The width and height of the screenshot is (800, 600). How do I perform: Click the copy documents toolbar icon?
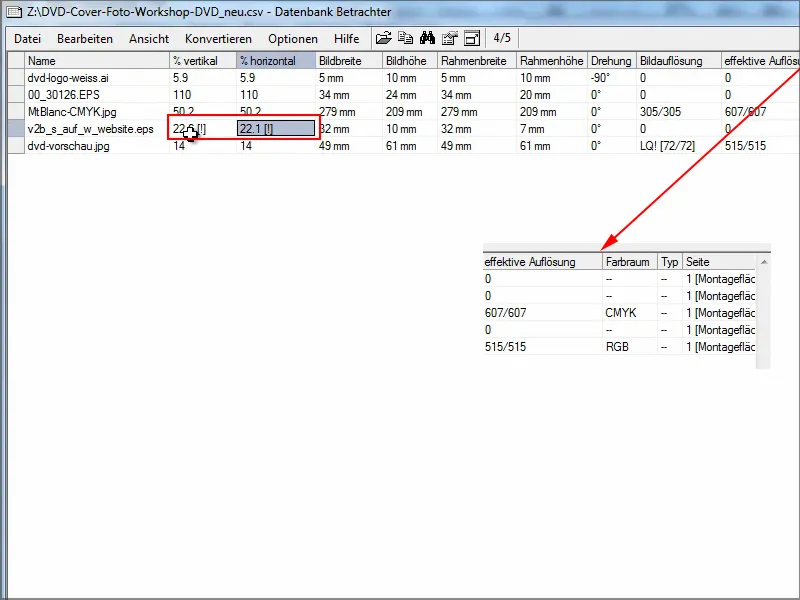pos(406,38)
